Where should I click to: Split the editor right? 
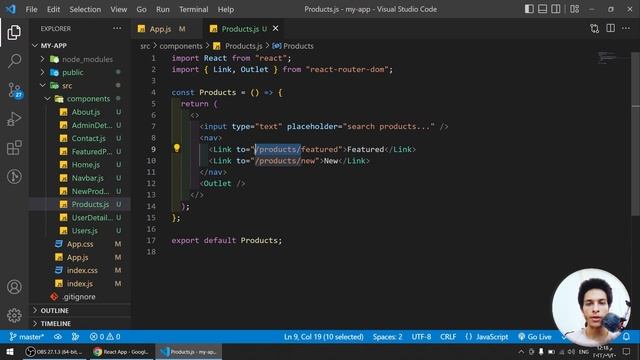point(611,29)
